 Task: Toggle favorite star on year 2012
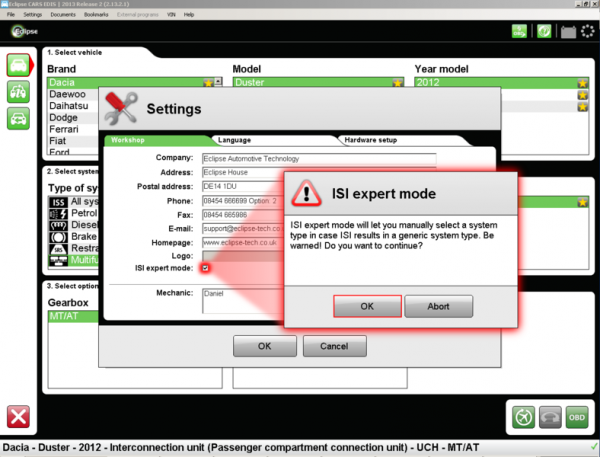(582, 83)
